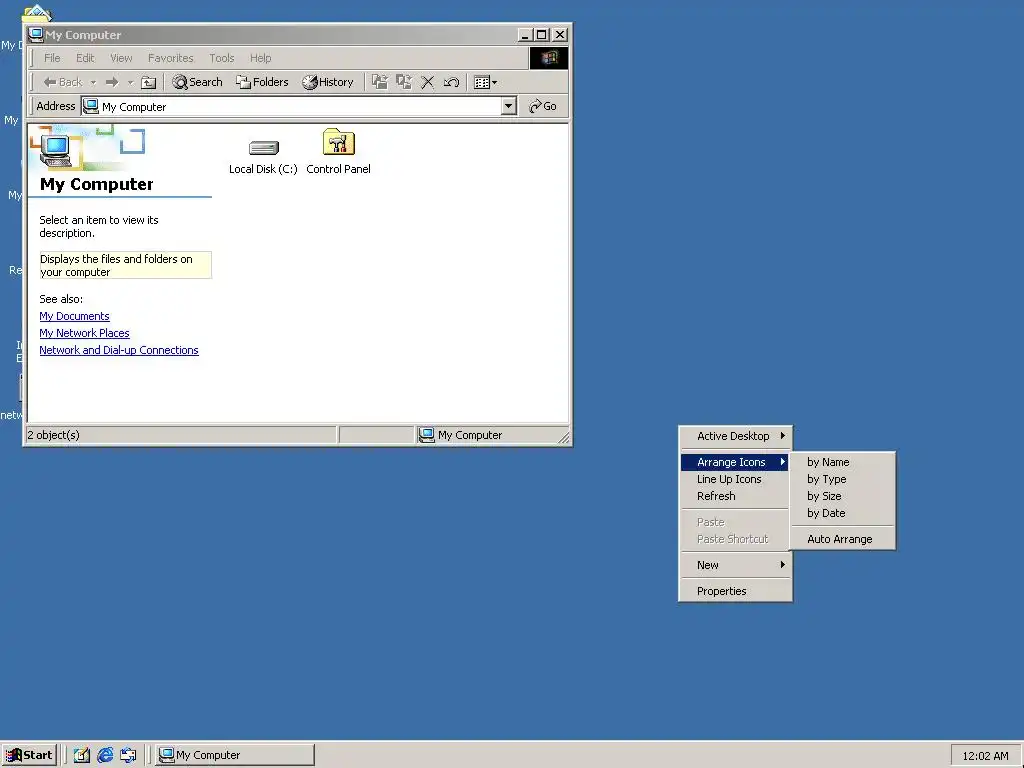The image size is (1024, 768).
Task: Show the Folders pane
Action: click(263, 82)
